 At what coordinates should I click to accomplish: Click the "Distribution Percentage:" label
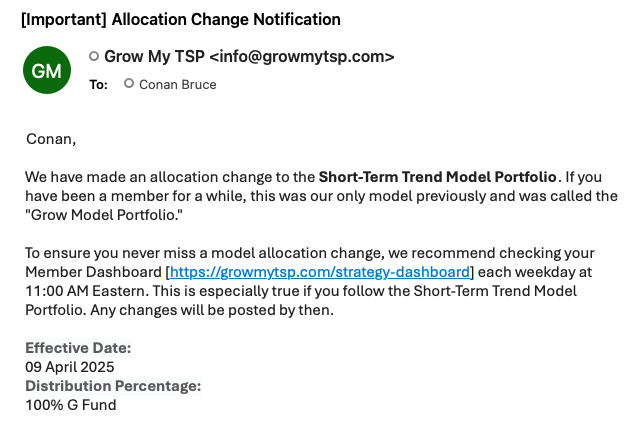pos(113,386)
